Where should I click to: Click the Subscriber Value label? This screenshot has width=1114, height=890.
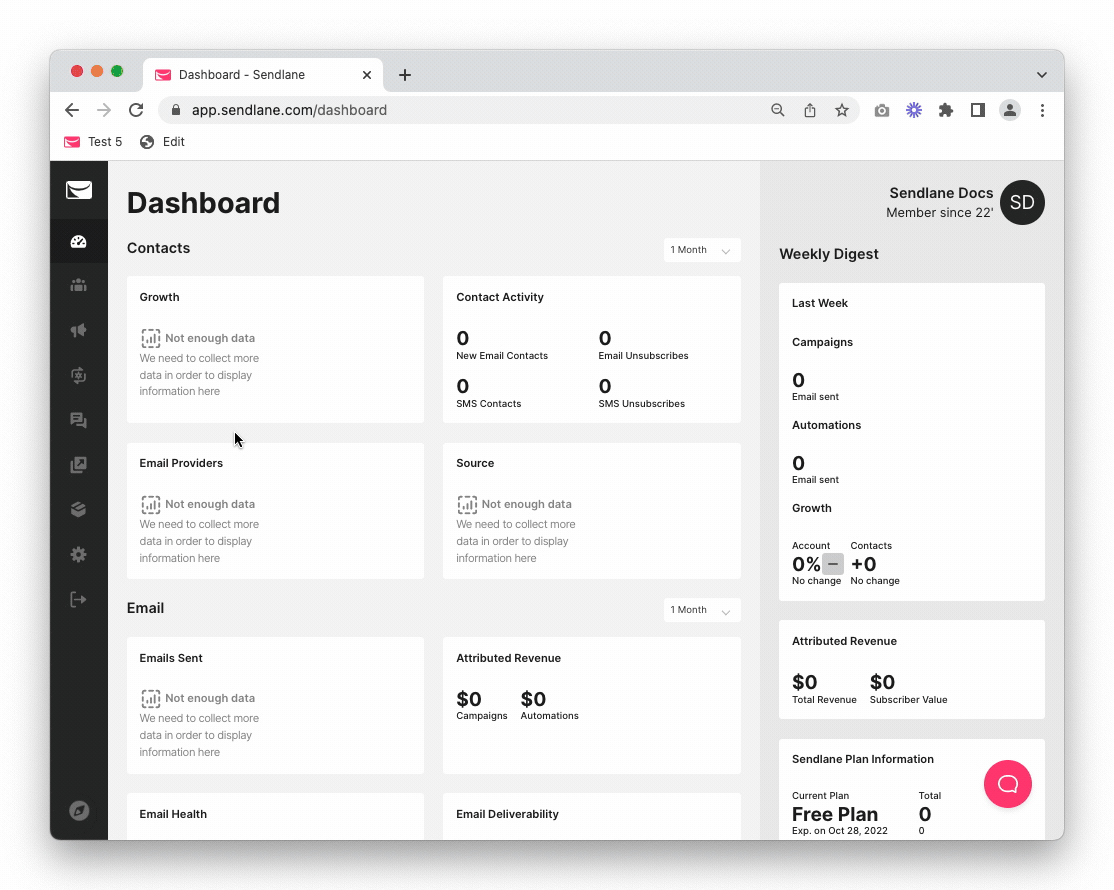908,700
